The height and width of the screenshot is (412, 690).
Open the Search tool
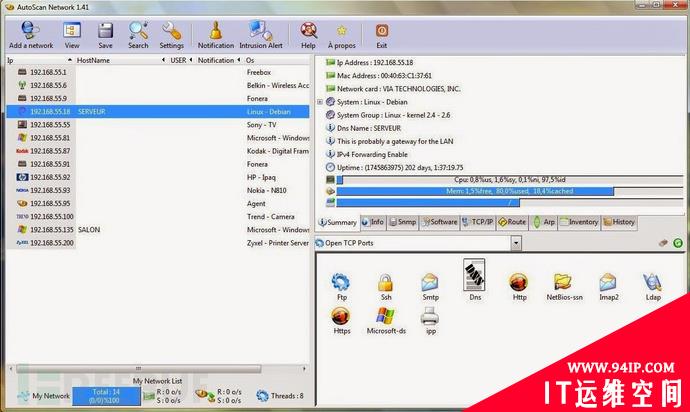point(138,34)
